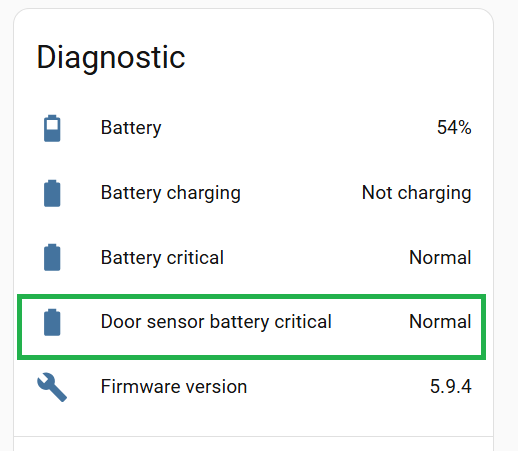This screenshot has height=451, width=518.
Task: Click the highlighted Door sensor row
Action: click(251, 327)
